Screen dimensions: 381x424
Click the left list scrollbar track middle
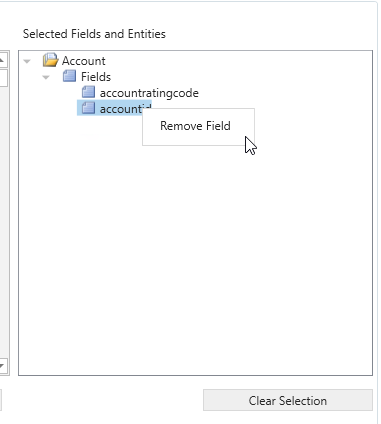tap(3, 222)
